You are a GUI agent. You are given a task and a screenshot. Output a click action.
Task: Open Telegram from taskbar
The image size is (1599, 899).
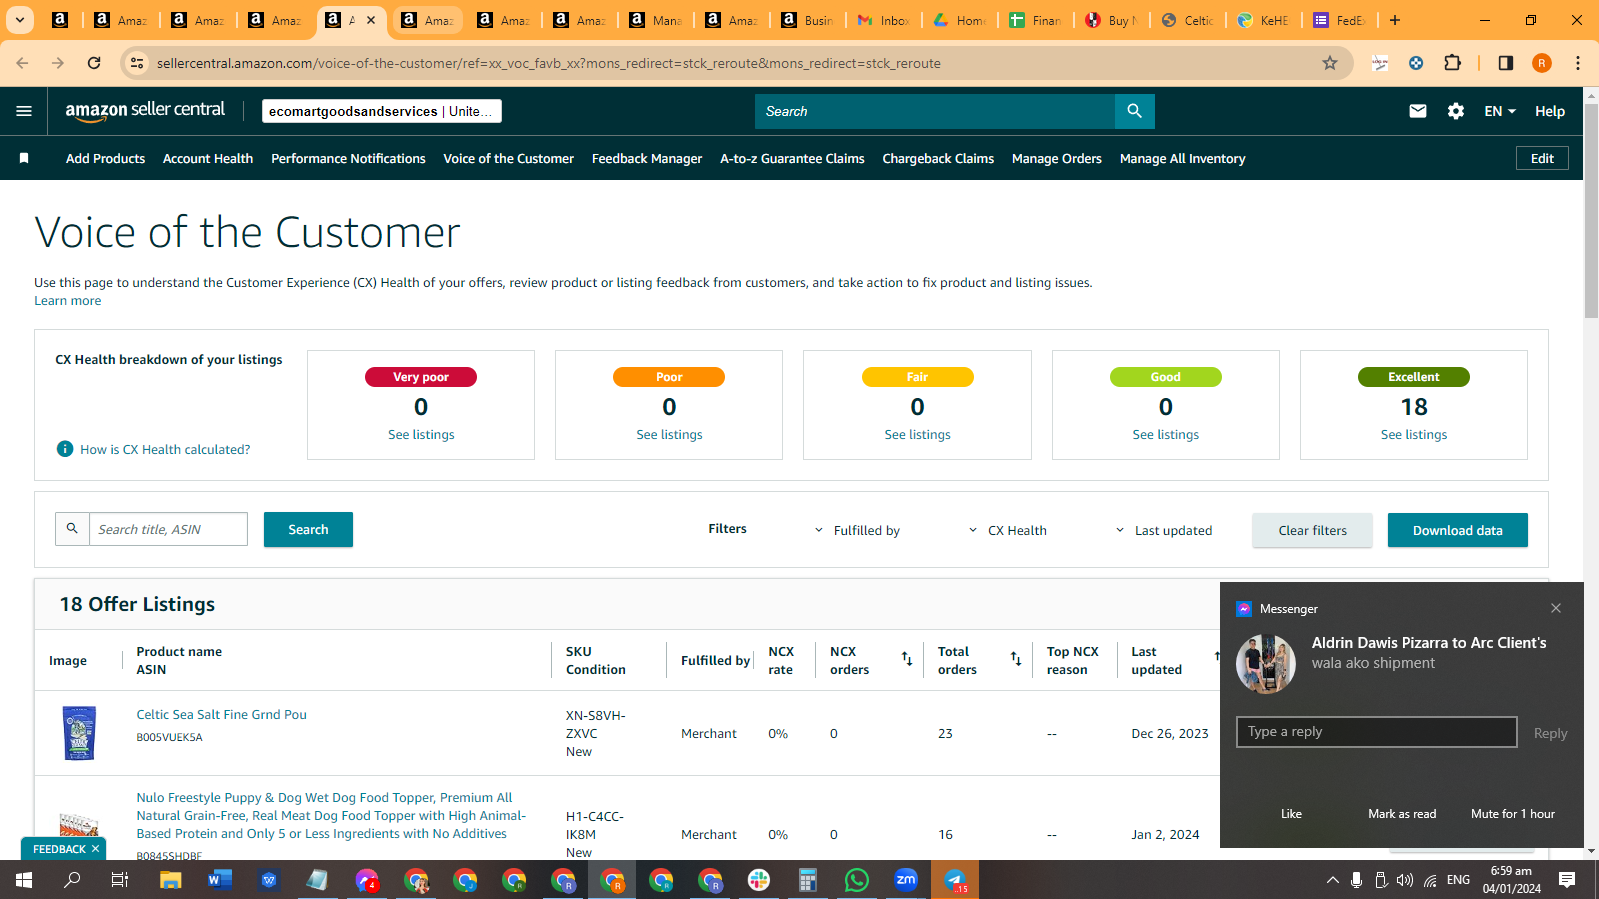pyautogui.click(x=955, y=880)
